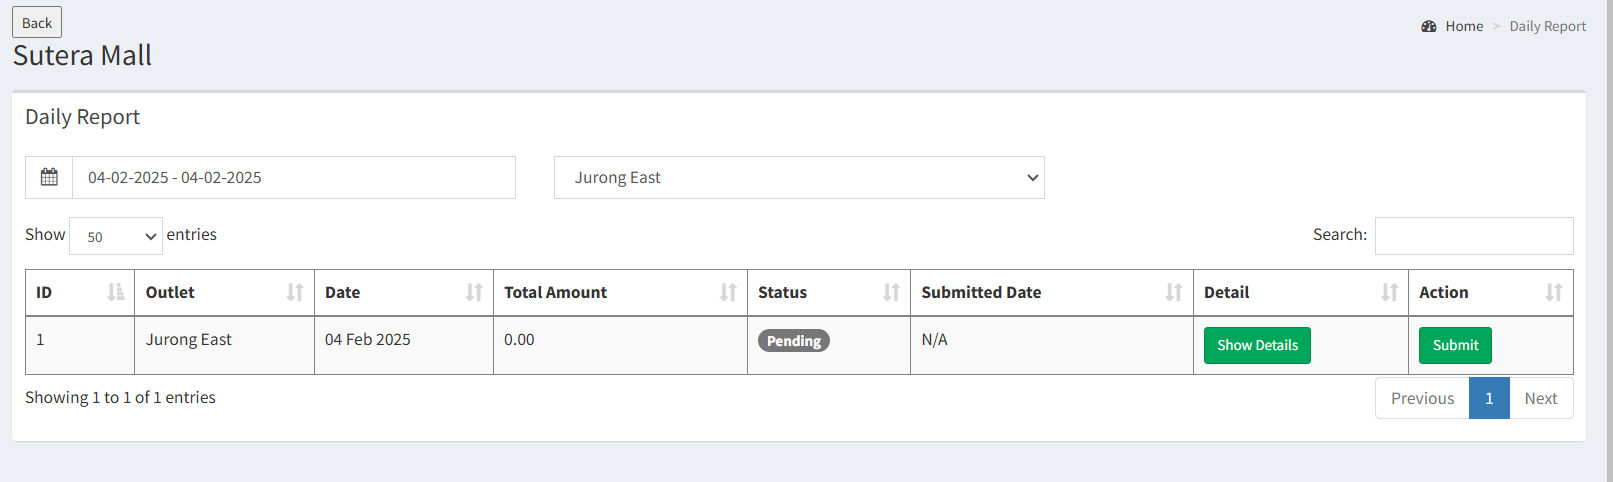The image size is (1613, 482).
Task: Sort by Action column arrows
Action: [x=1554, y=292]
